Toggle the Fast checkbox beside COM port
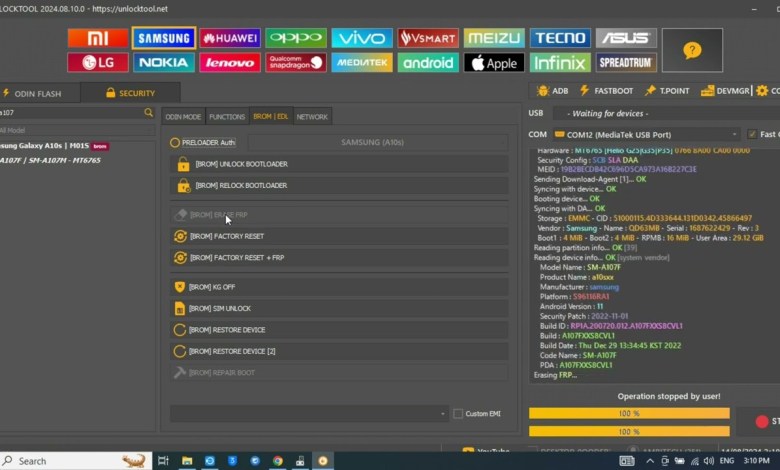The height and width of the screenshot is (470, 780). pyautogui.click(x=752, y=134)
